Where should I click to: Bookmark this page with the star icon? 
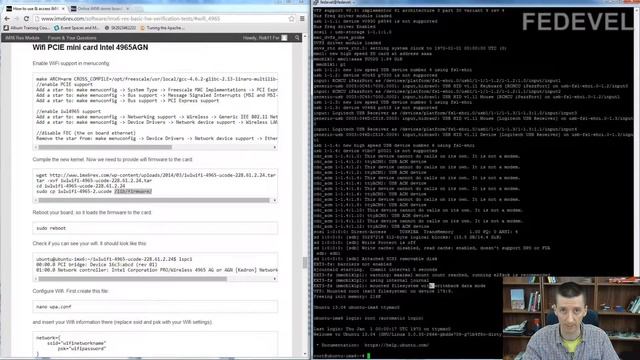pos(291,19)
